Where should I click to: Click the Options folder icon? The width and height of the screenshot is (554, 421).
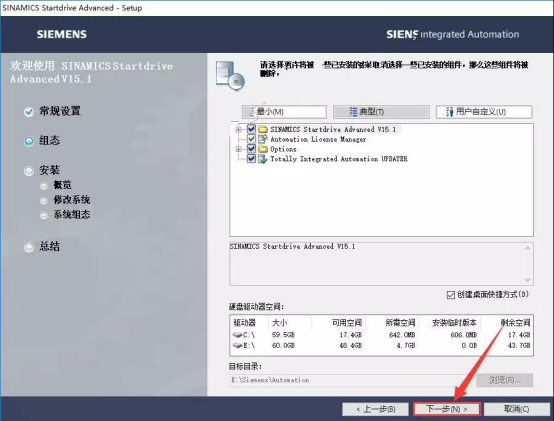click(x=263, y=149)
